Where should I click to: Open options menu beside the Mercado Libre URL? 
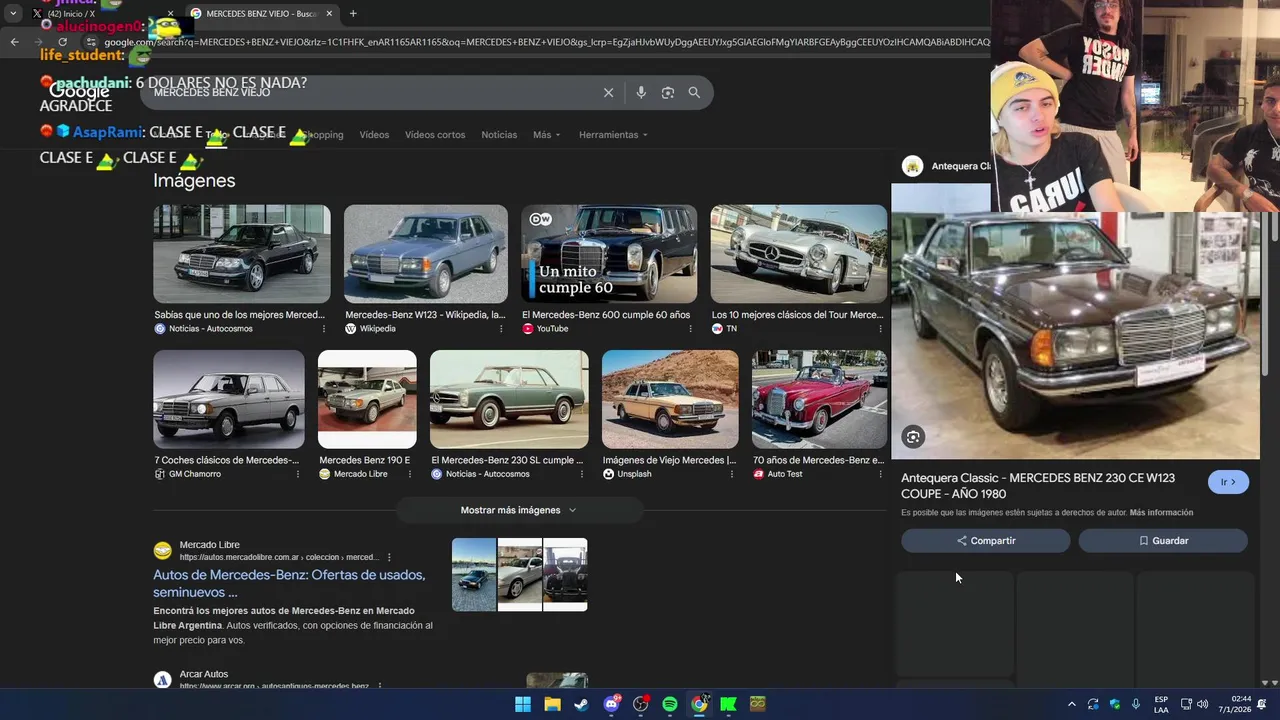[x=389, y=557]
